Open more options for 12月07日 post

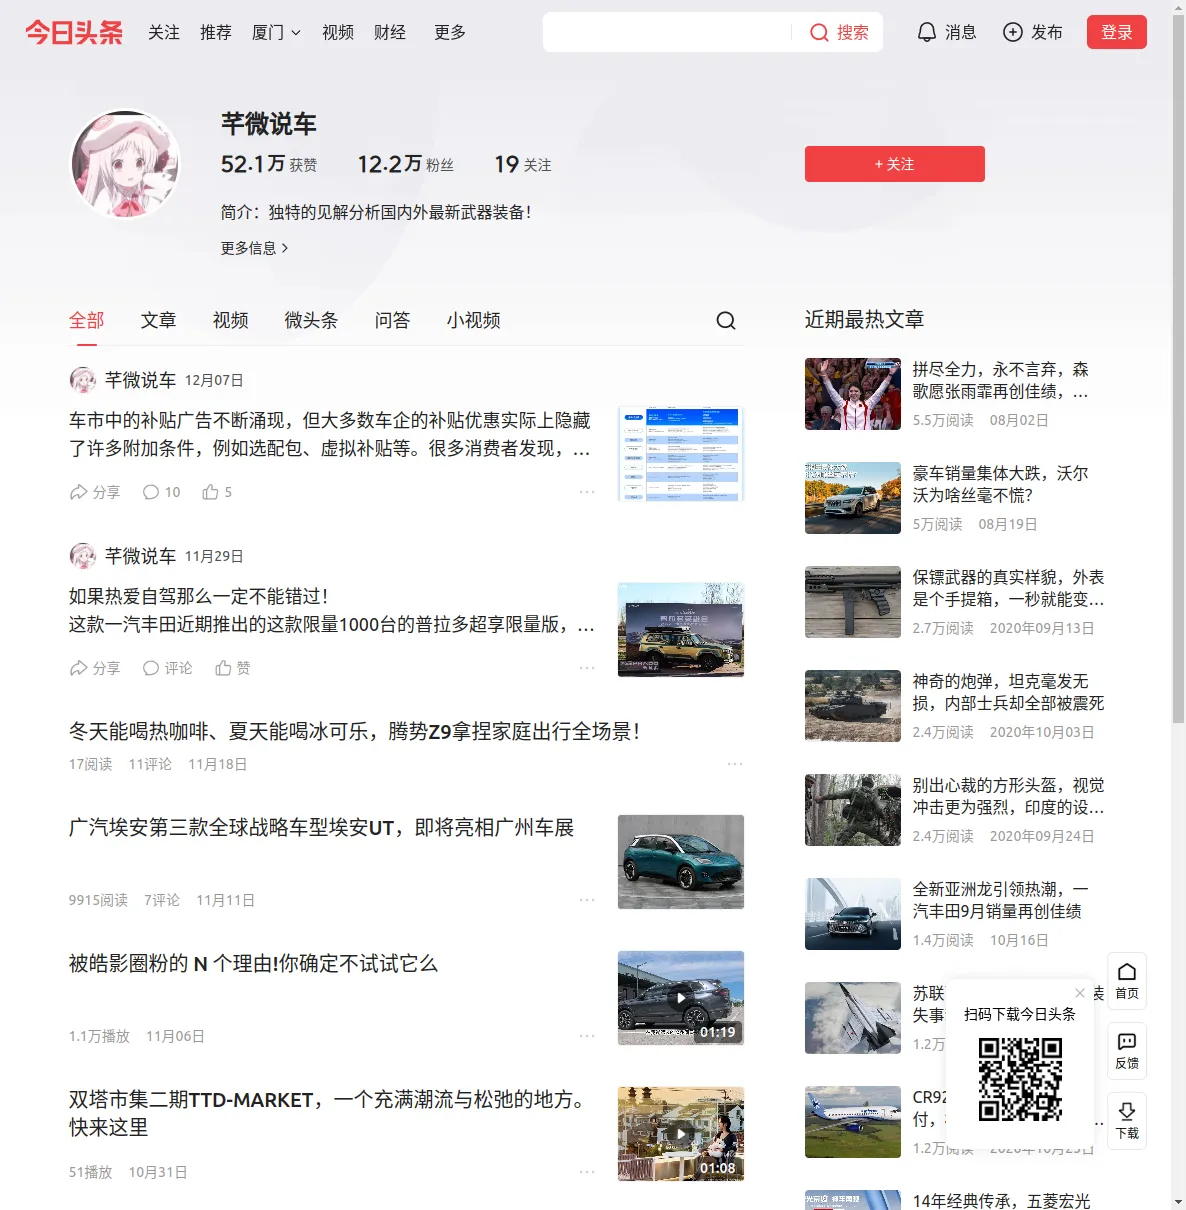tap(587, 492)
